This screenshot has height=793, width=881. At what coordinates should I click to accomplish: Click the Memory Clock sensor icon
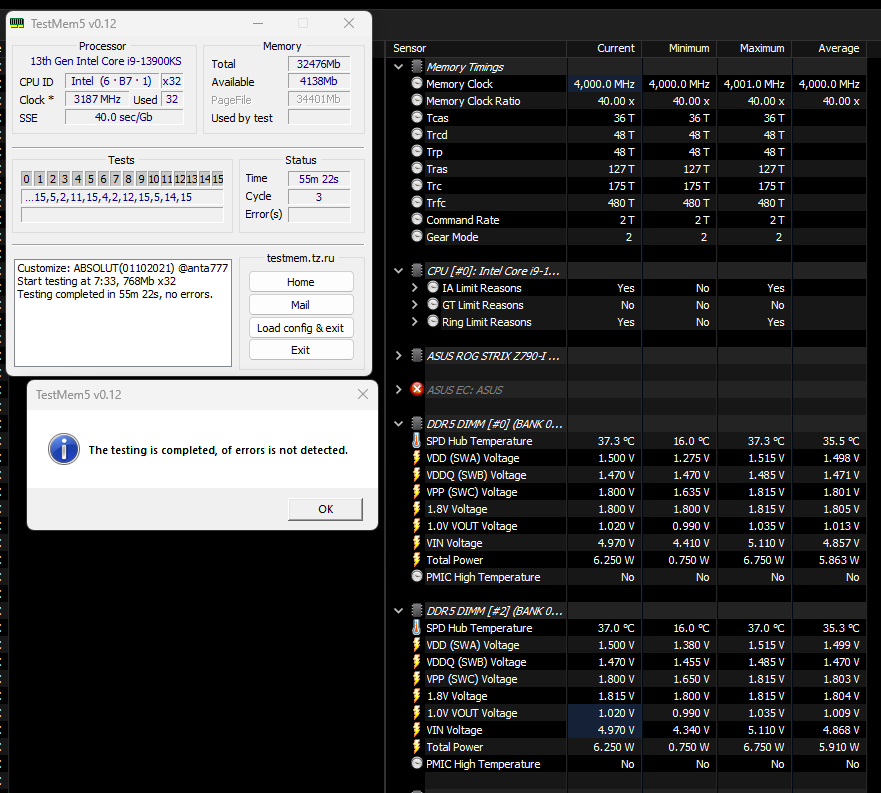click(x=416, y=83)
